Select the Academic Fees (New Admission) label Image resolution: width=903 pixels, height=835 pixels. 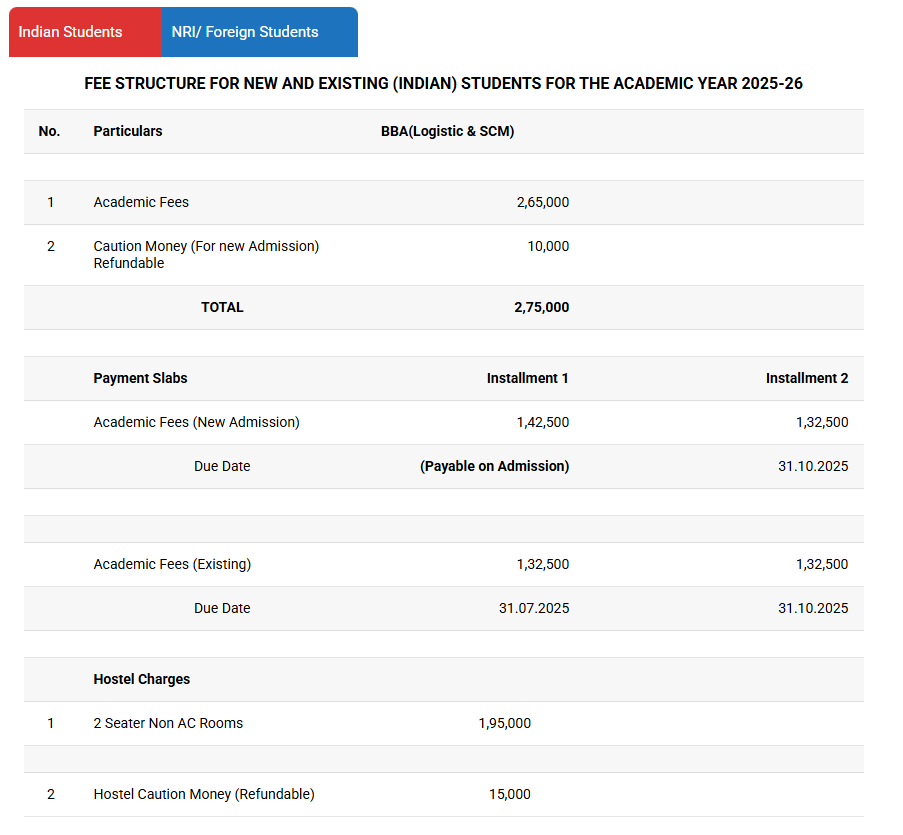point(196,422)
